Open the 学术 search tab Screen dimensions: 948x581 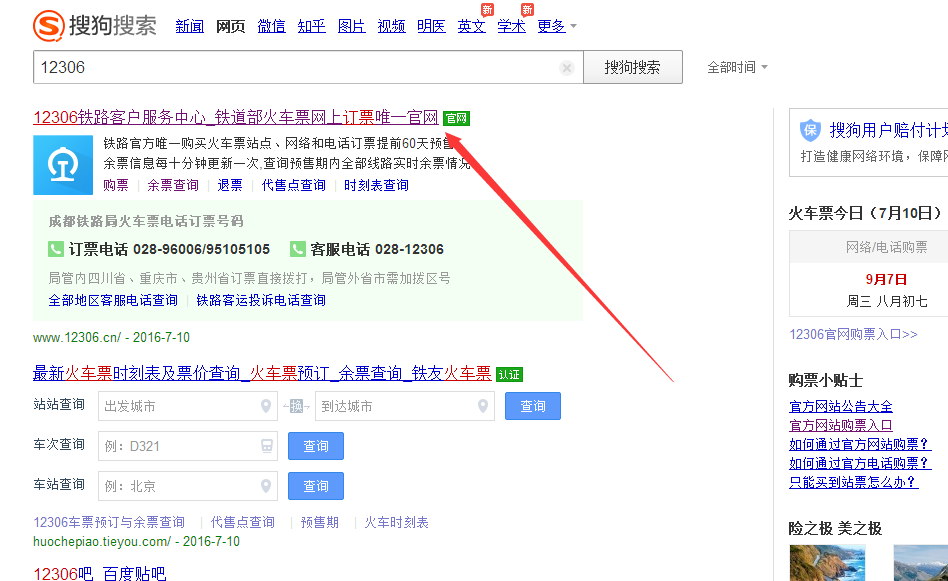(511, 26)
